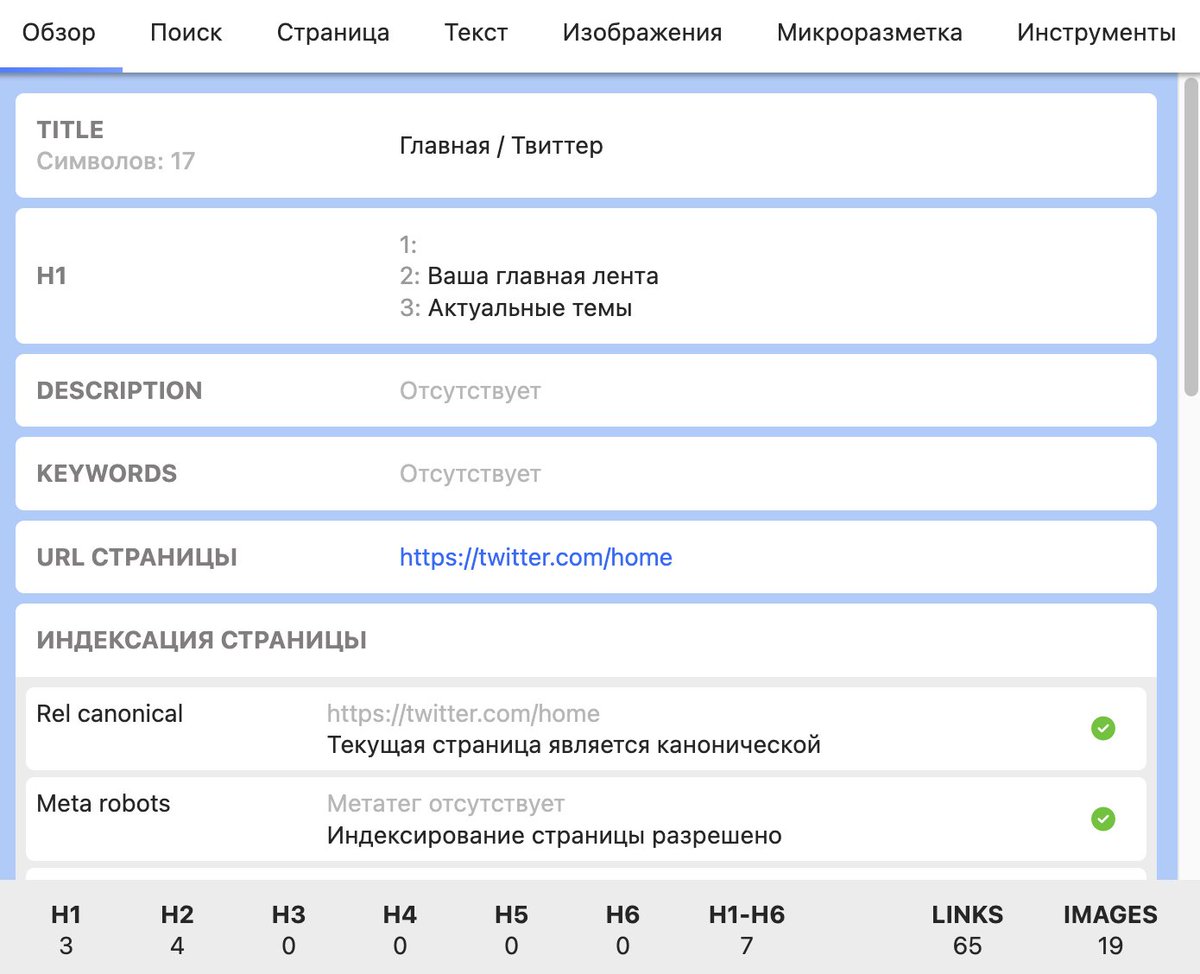
Task: Click the Rel canonical row label
Action: [110, 714]
